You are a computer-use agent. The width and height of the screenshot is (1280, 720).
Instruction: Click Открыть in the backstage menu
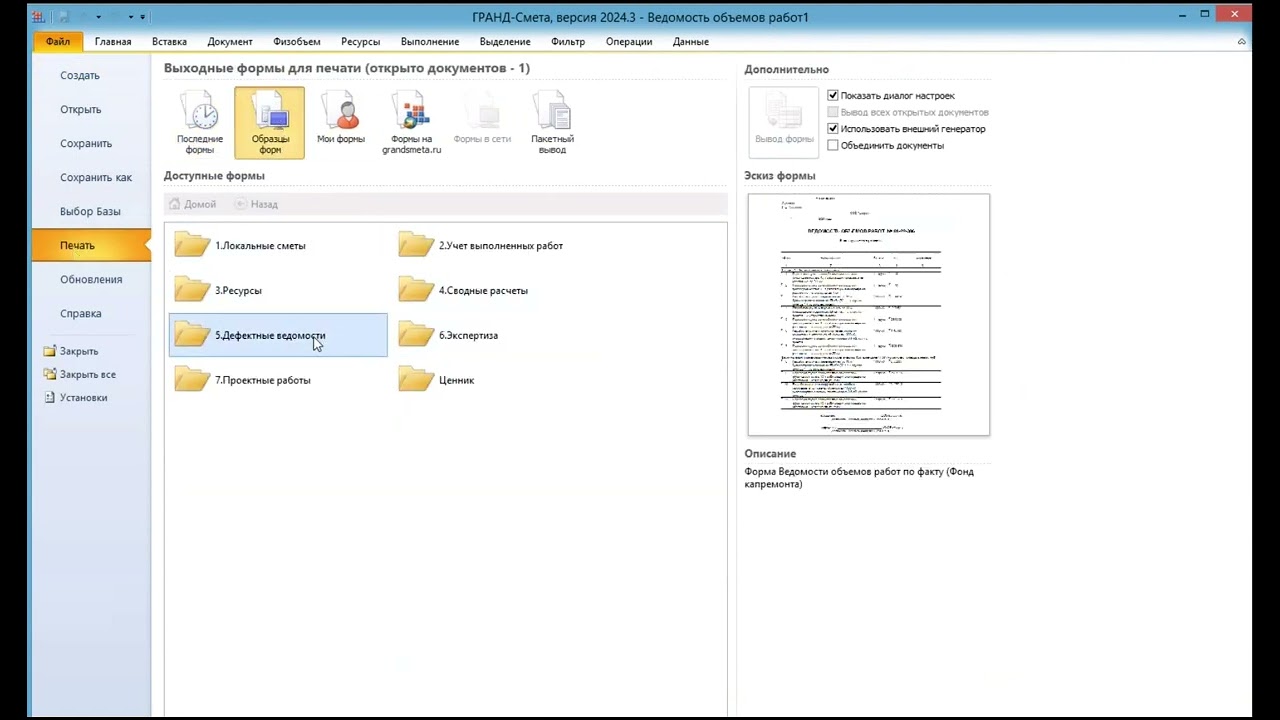point(91,109)
